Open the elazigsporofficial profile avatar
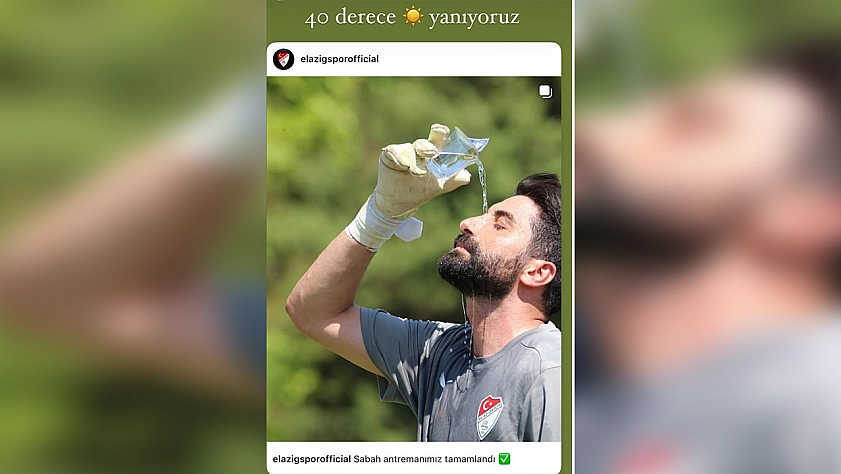 (x=283, y=59)
